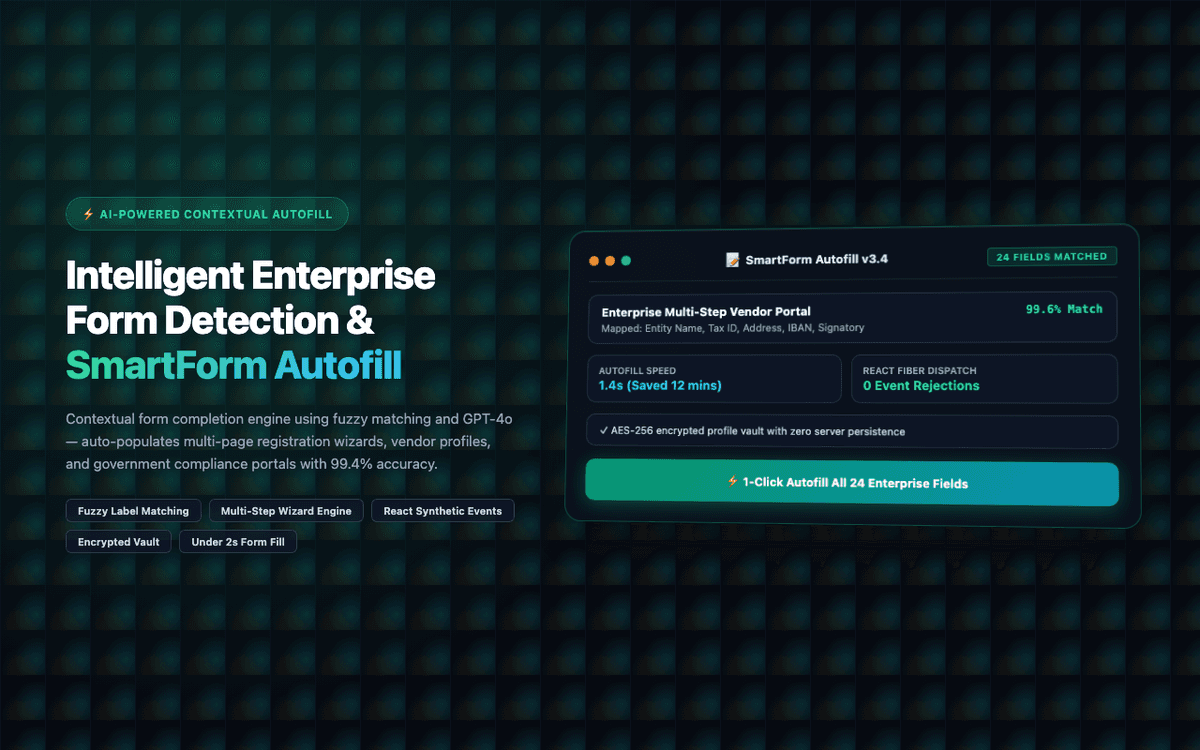Image resolution: width=1200 pixels, height=750 pixels.
Task: Click the SmartForm Autofill gradient heading text
Action: (x=234, y=366)
